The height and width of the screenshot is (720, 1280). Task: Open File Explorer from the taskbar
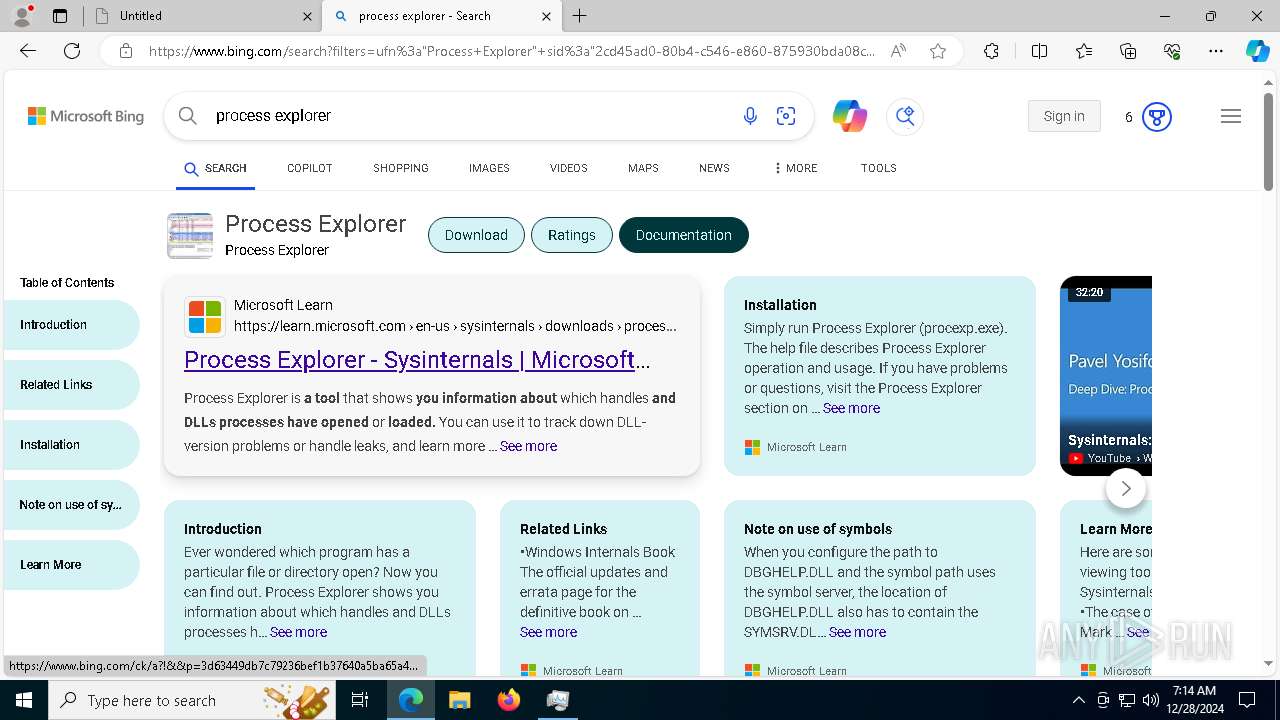[460, 700]
